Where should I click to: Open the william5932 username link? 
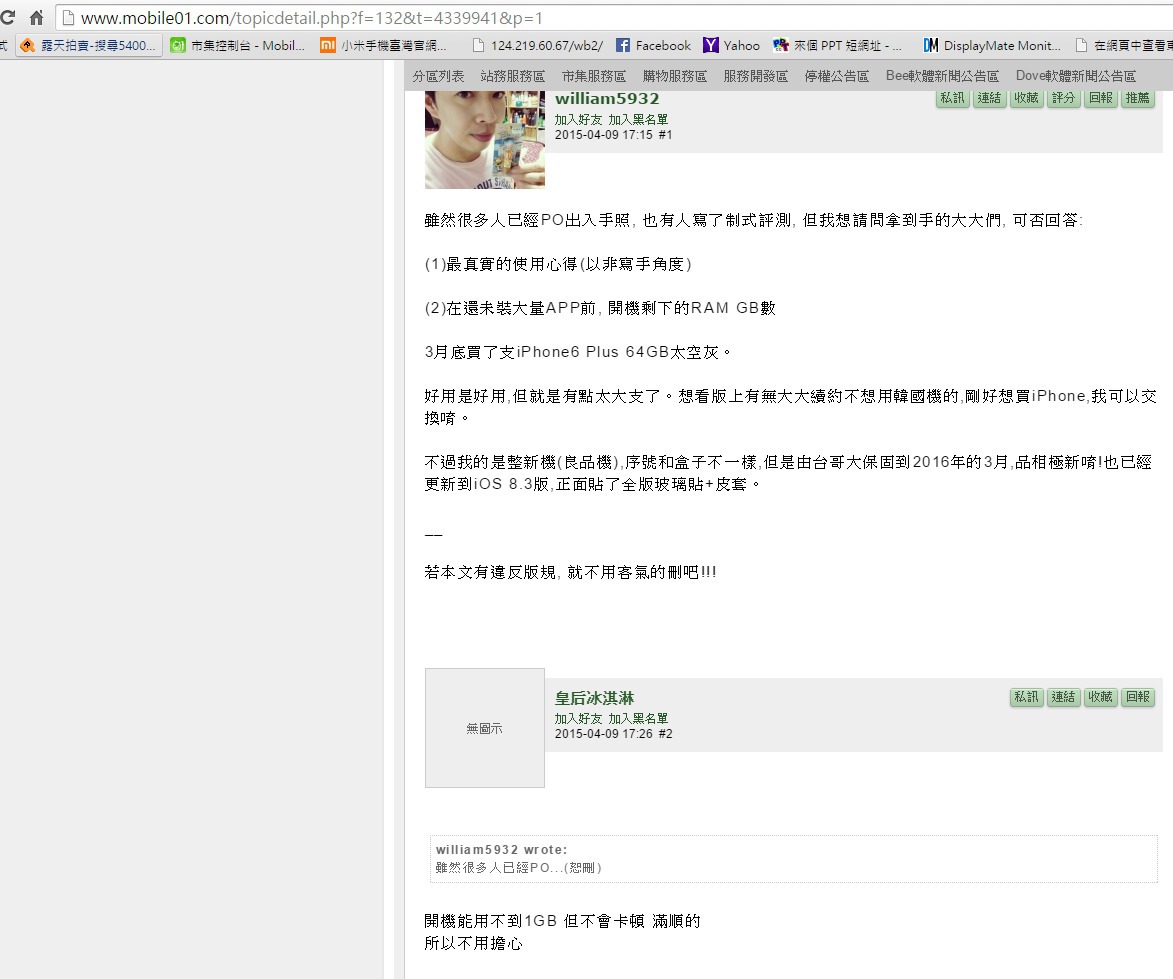(607, 99)
